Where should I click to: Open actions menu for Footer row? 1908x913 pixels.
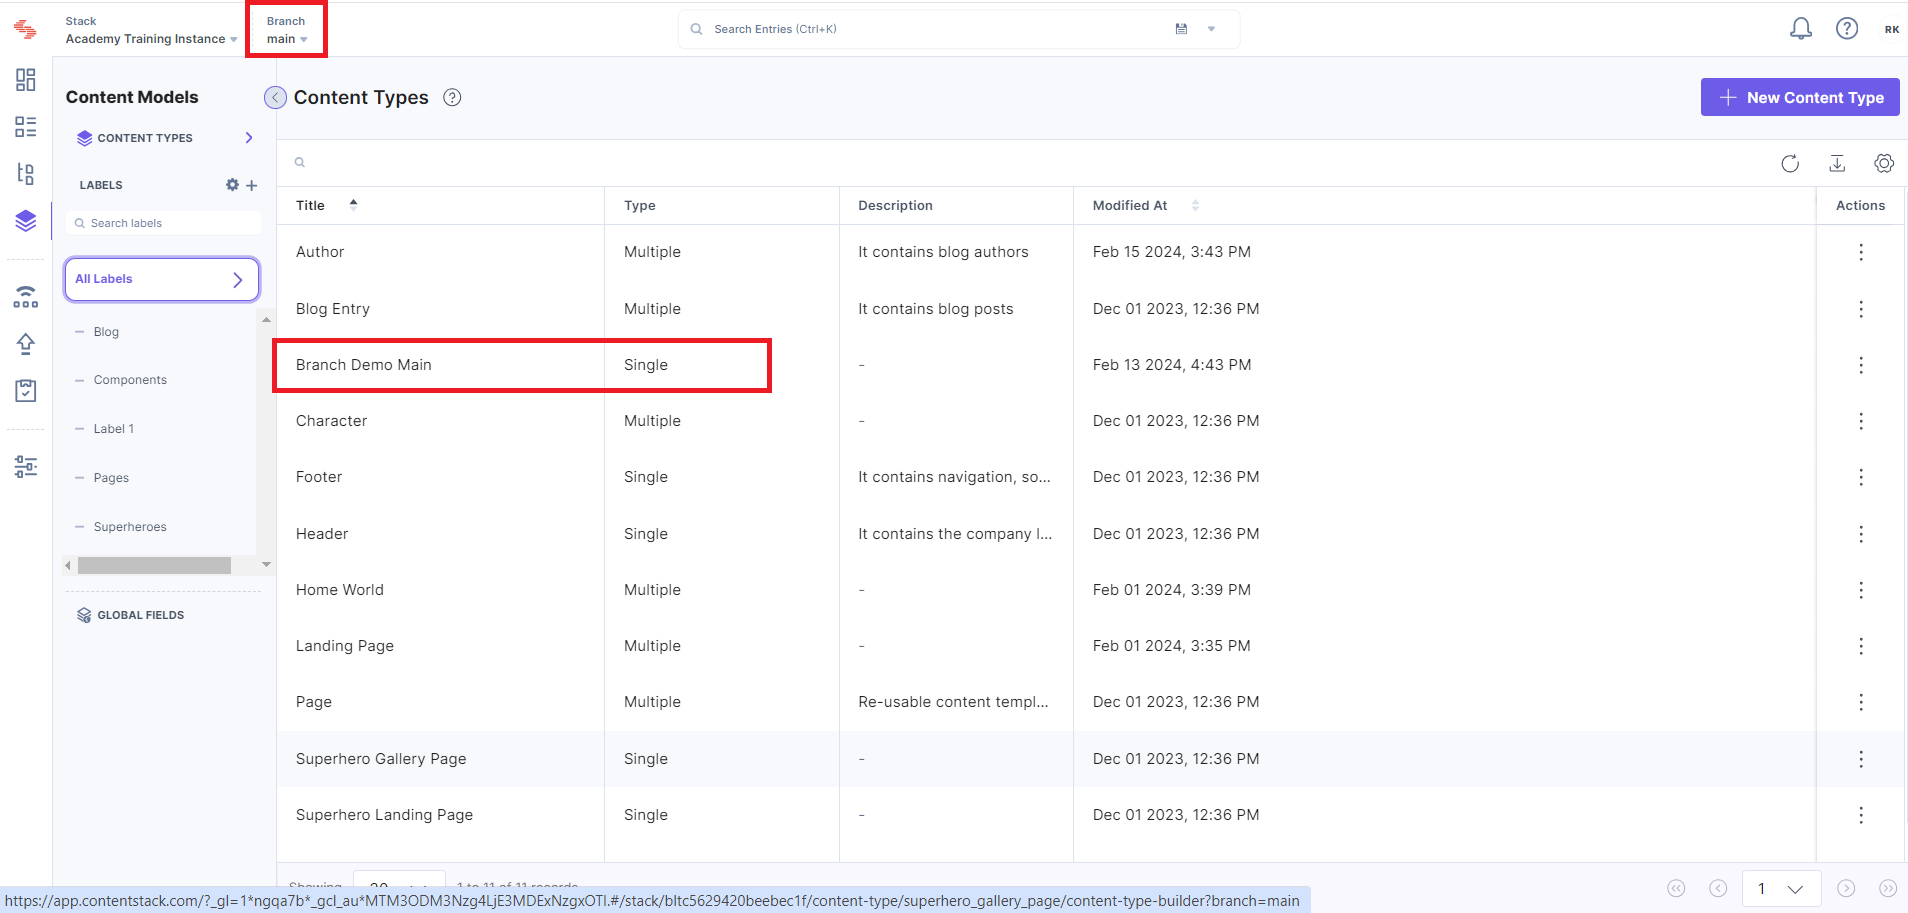coord(1861,477)
